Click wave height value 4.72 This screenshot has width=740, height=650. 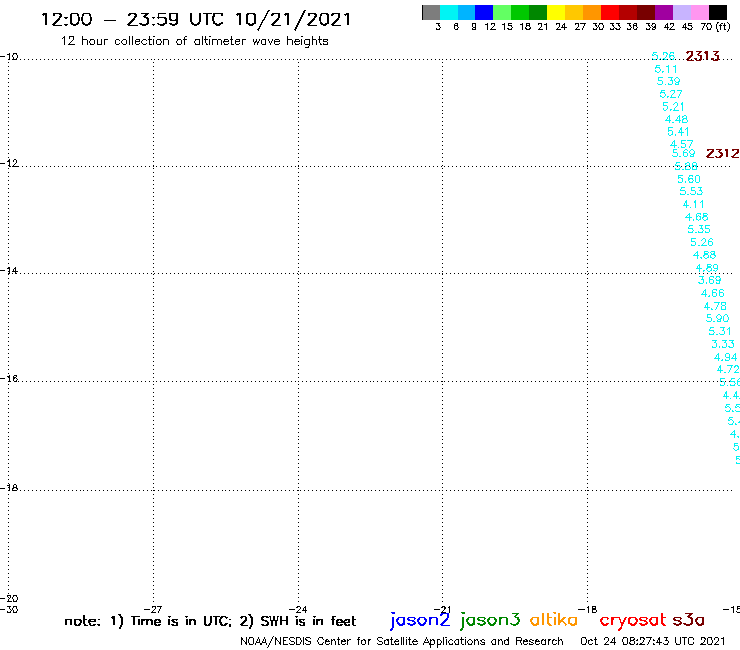click(x=728, y=370)
